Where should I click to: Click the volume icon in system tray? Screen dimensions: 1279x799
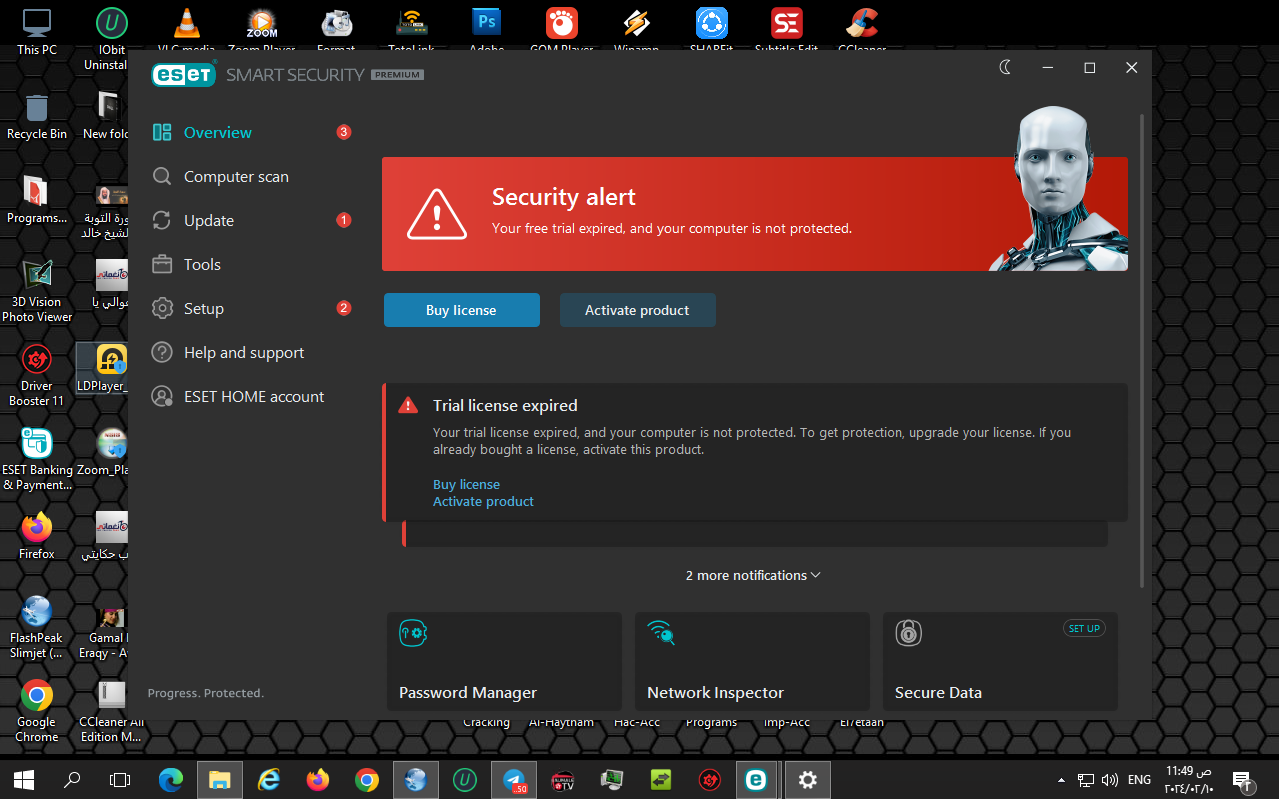pyautogui.click(x=1109, y=780)
